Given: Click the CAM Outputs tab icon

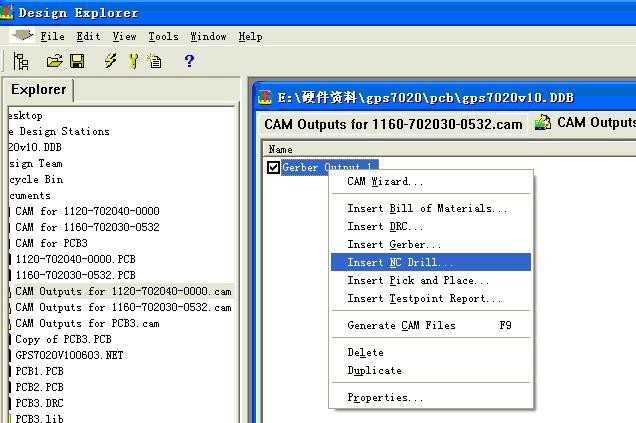Looking at the screenshot, I should (543, 122).
